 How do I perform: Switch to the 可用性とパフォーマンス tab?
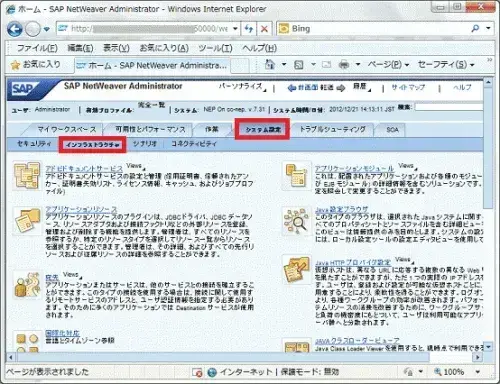point(150,129)
